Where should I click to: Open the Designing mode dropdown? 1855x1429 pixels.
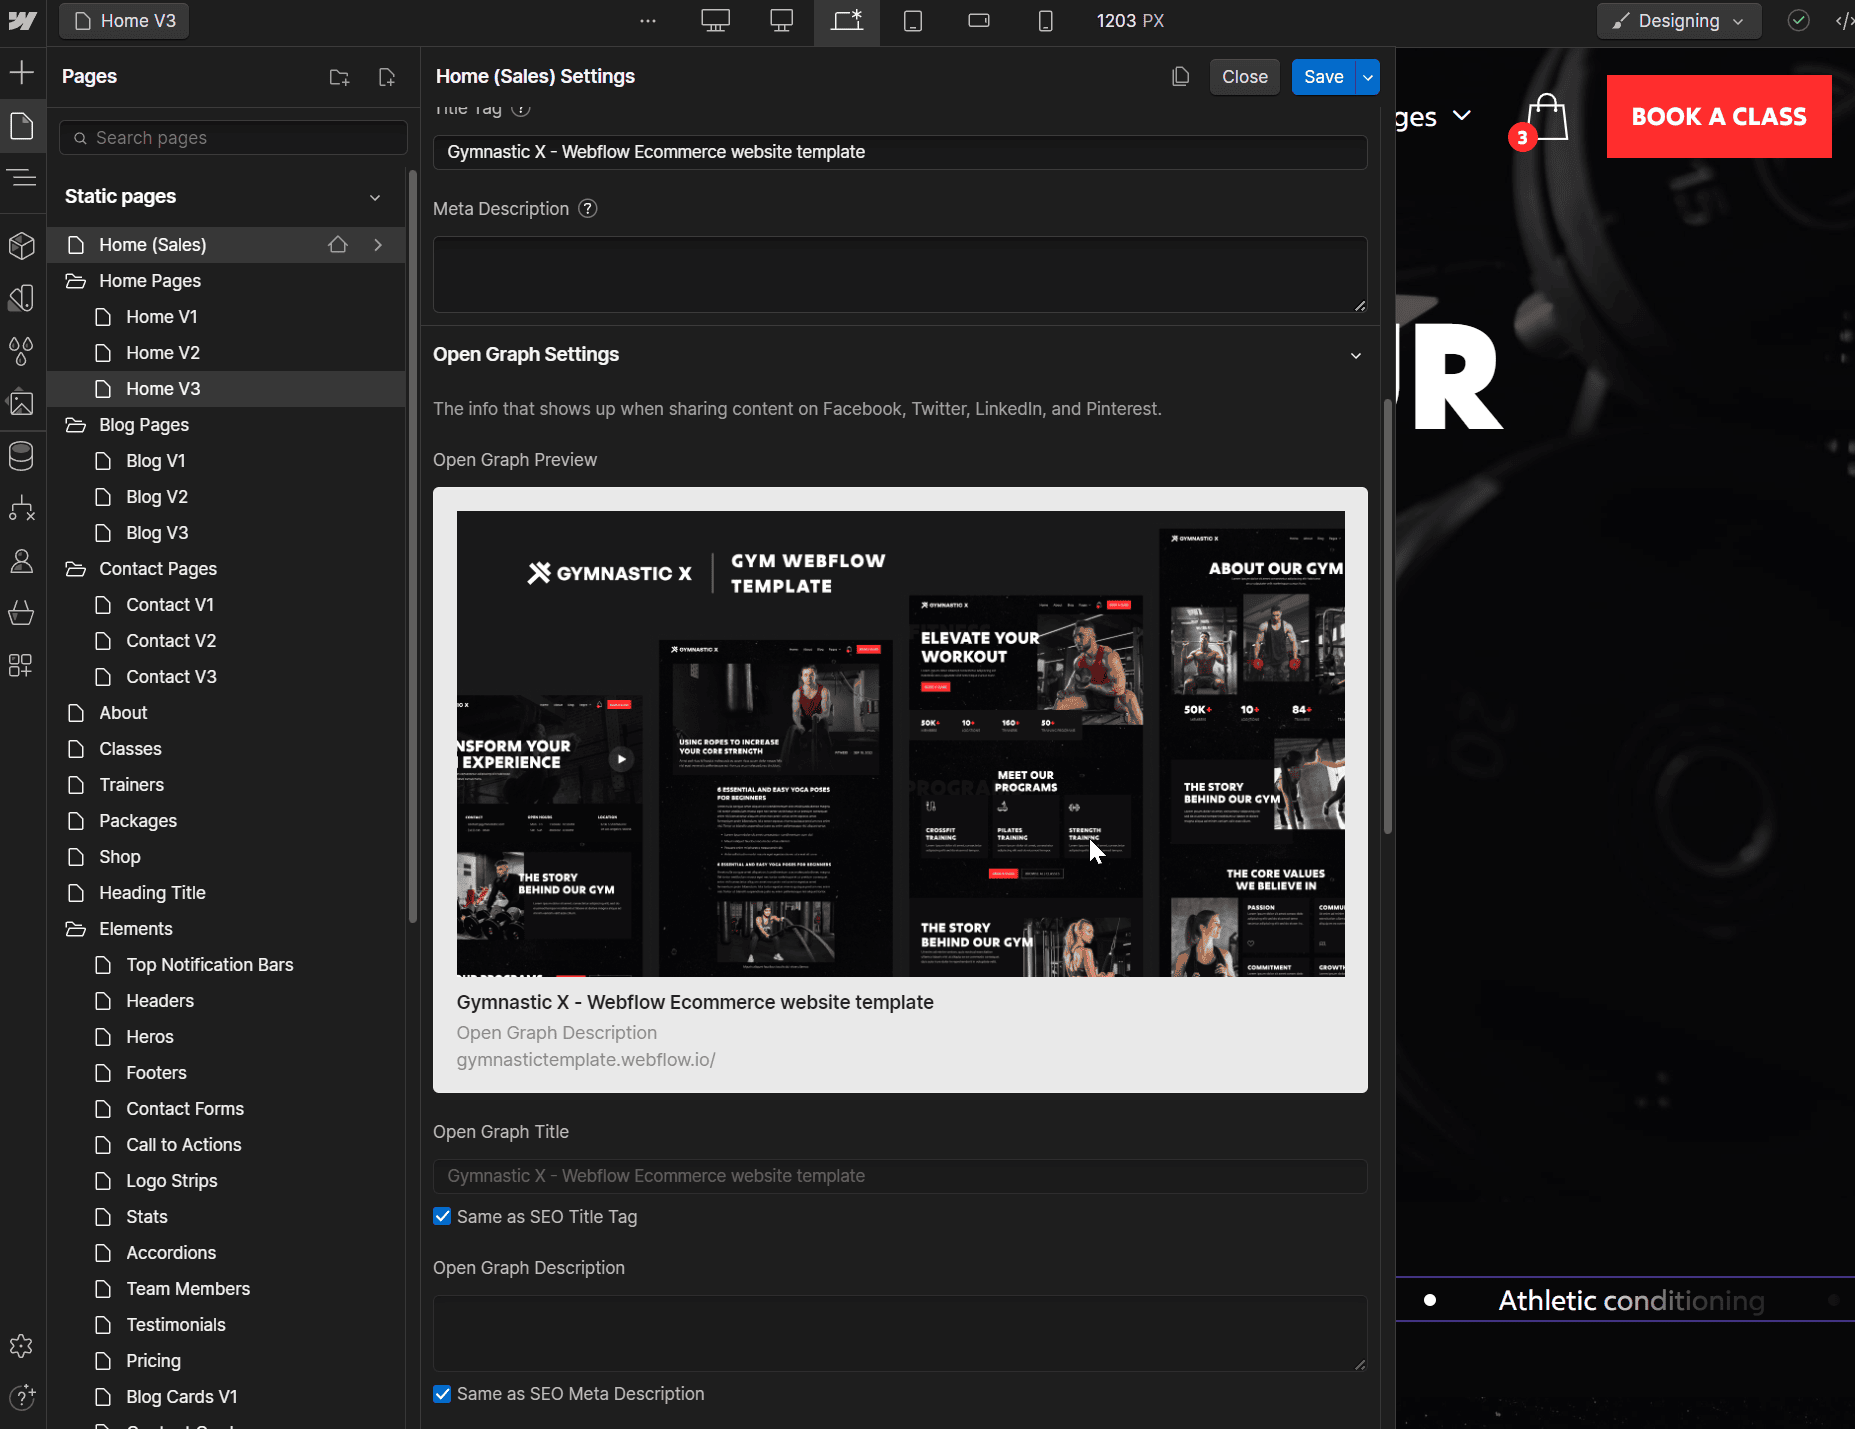coord(1679,21)
